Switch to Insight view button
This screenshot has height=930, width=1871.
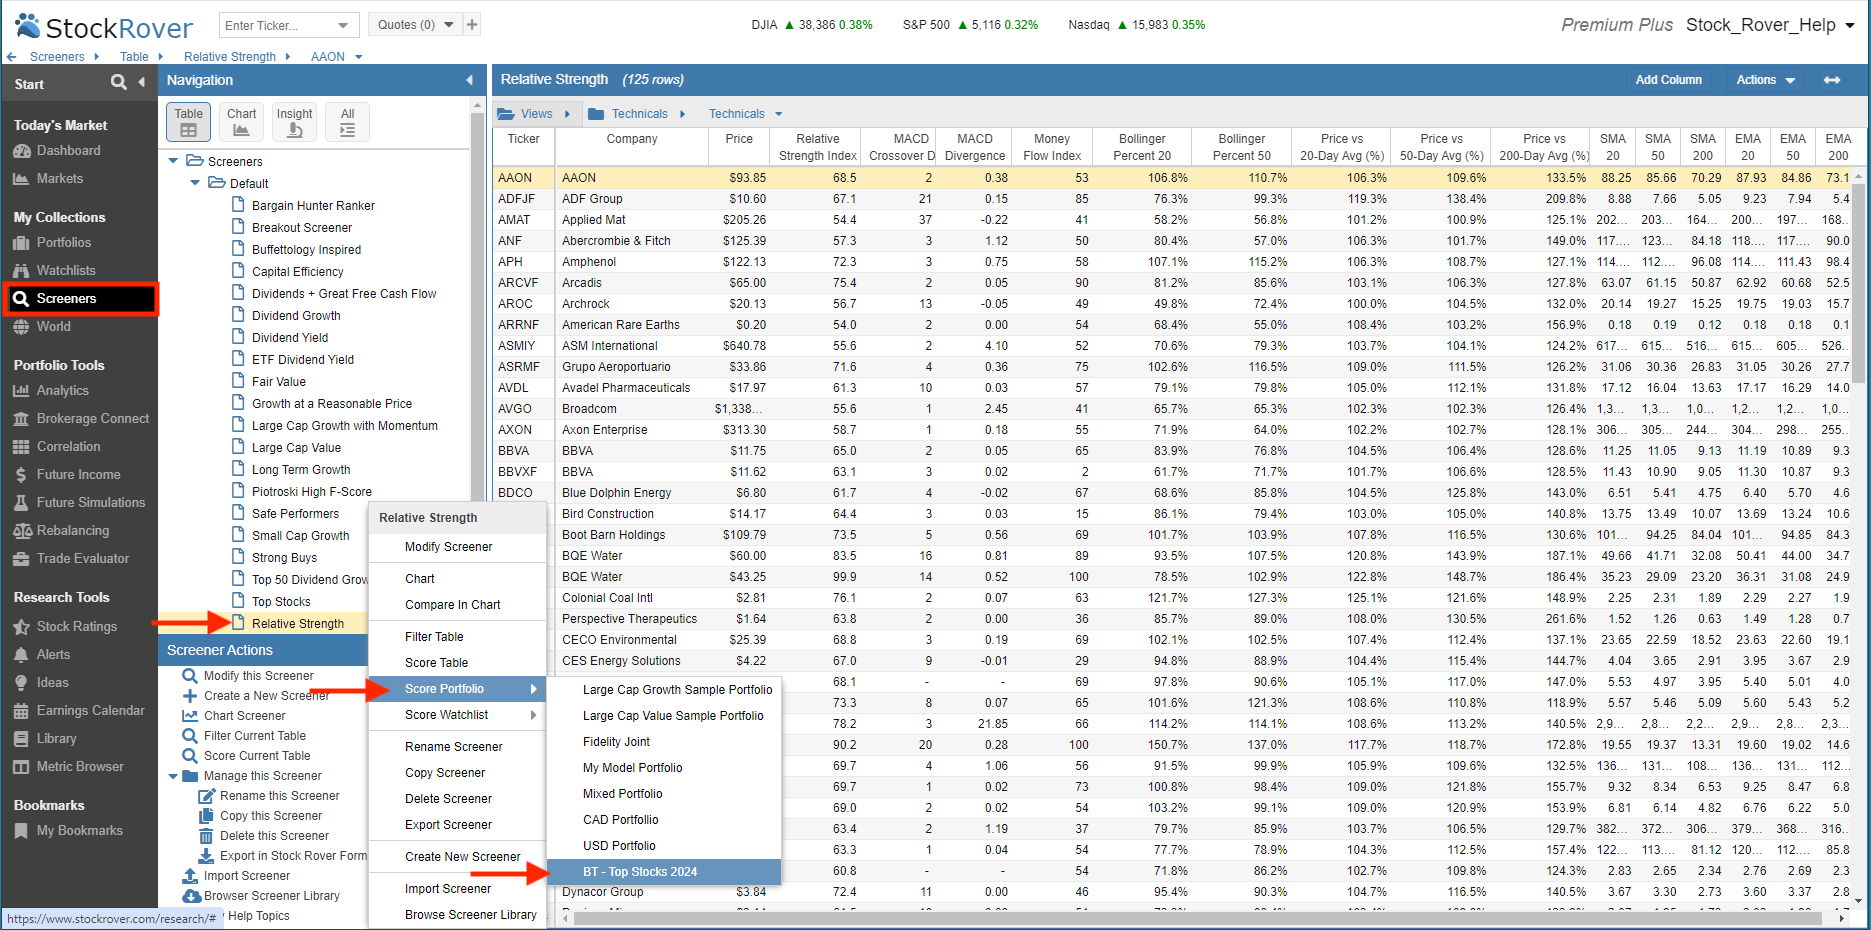click(294, 122)
